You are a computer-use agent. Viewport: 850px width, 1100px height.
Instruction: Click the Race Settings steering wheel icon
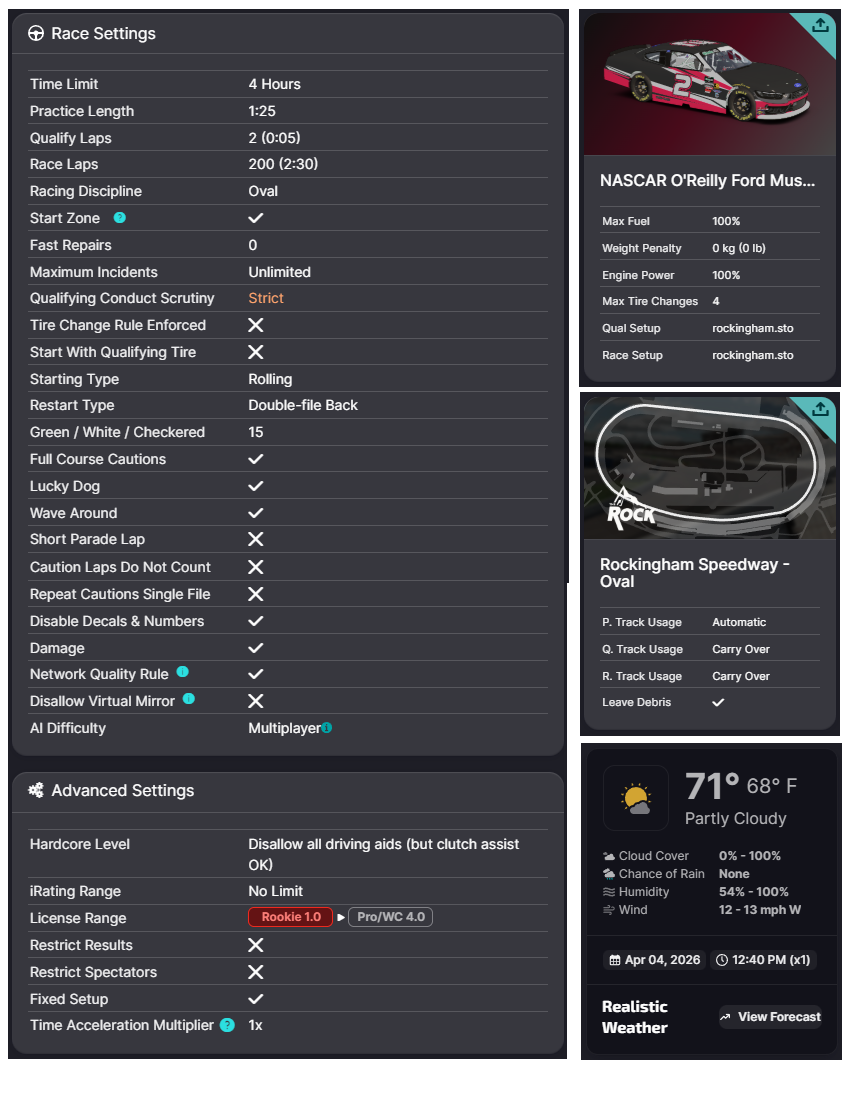pyautogui.click(x=36, y=33)
